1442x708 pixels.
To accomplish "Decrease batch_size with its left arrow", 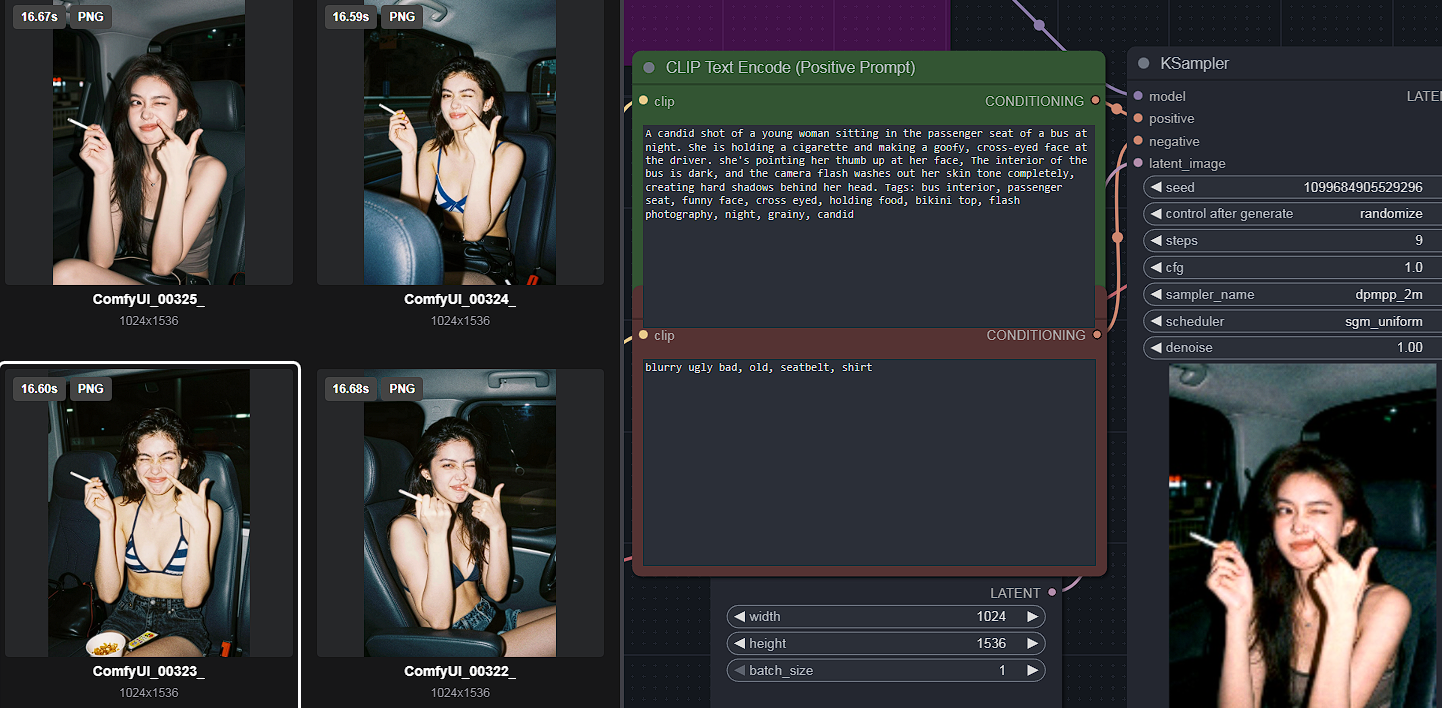I will pyautogui.click(x=740, y=670).
